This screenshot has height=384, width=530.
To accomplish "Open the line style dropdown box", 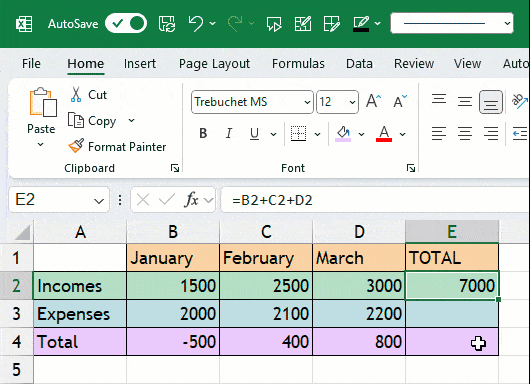I will point(452,23).
